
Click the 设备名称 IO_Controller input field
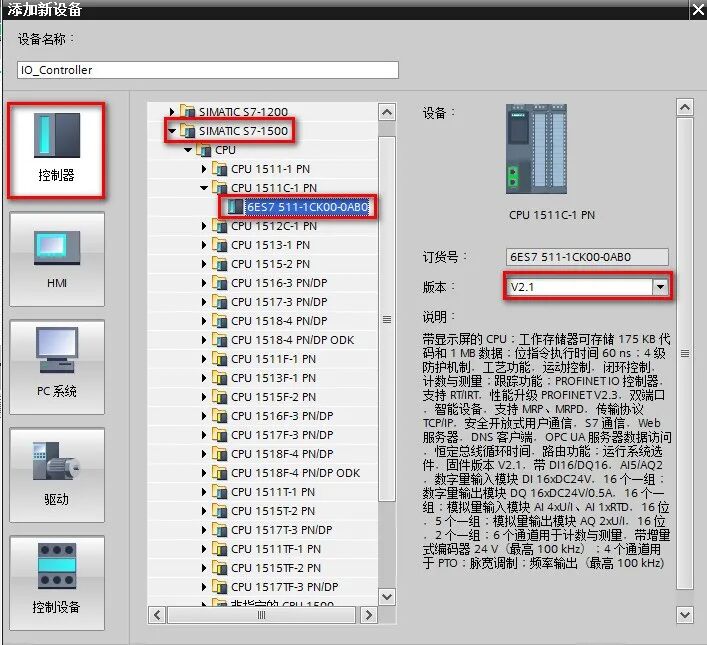coord(208,70)
